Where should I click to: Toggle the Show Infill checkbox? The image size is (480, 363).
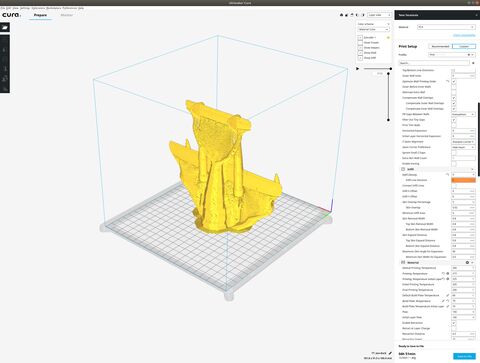click(360, 58)
